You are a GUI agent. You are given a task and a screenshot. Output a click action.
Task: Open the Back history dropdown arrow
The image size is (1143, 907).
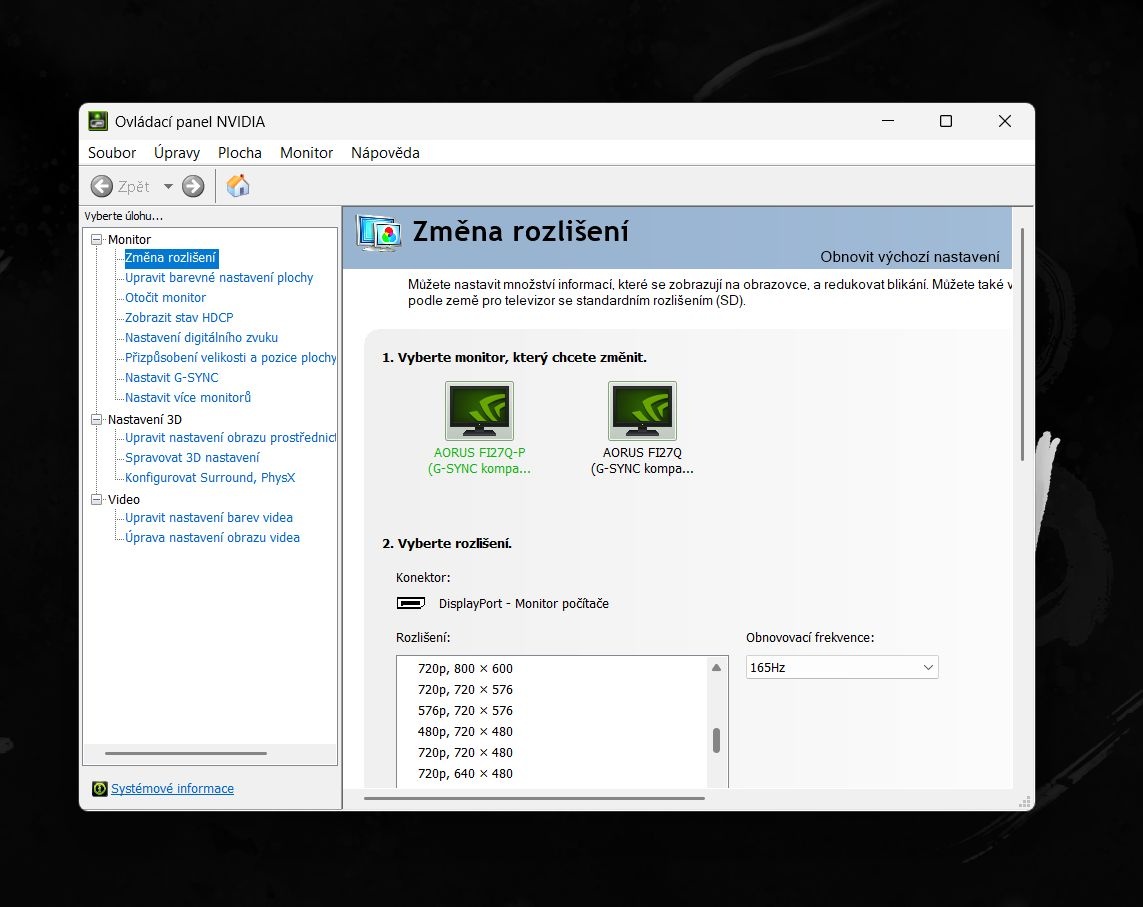[x=168, y=186]
